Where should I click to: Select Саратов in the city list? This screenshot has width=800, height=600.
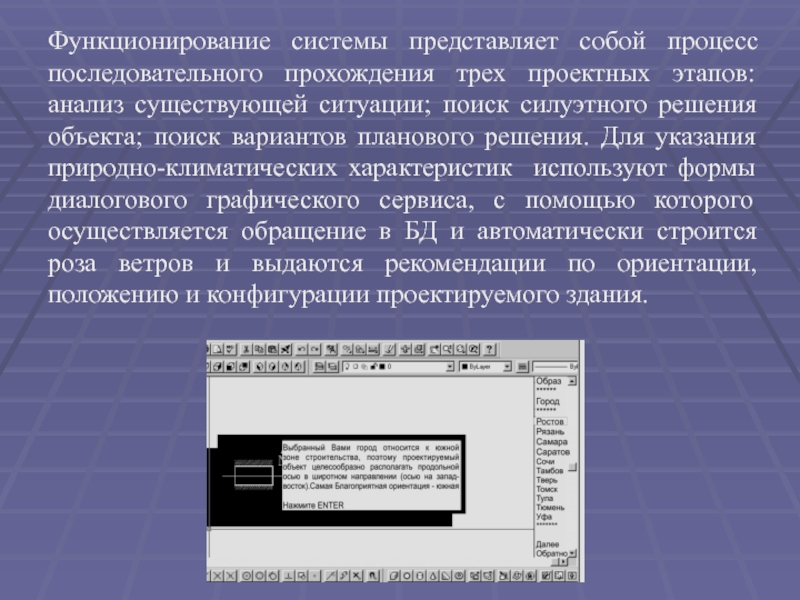pos(553,452)
